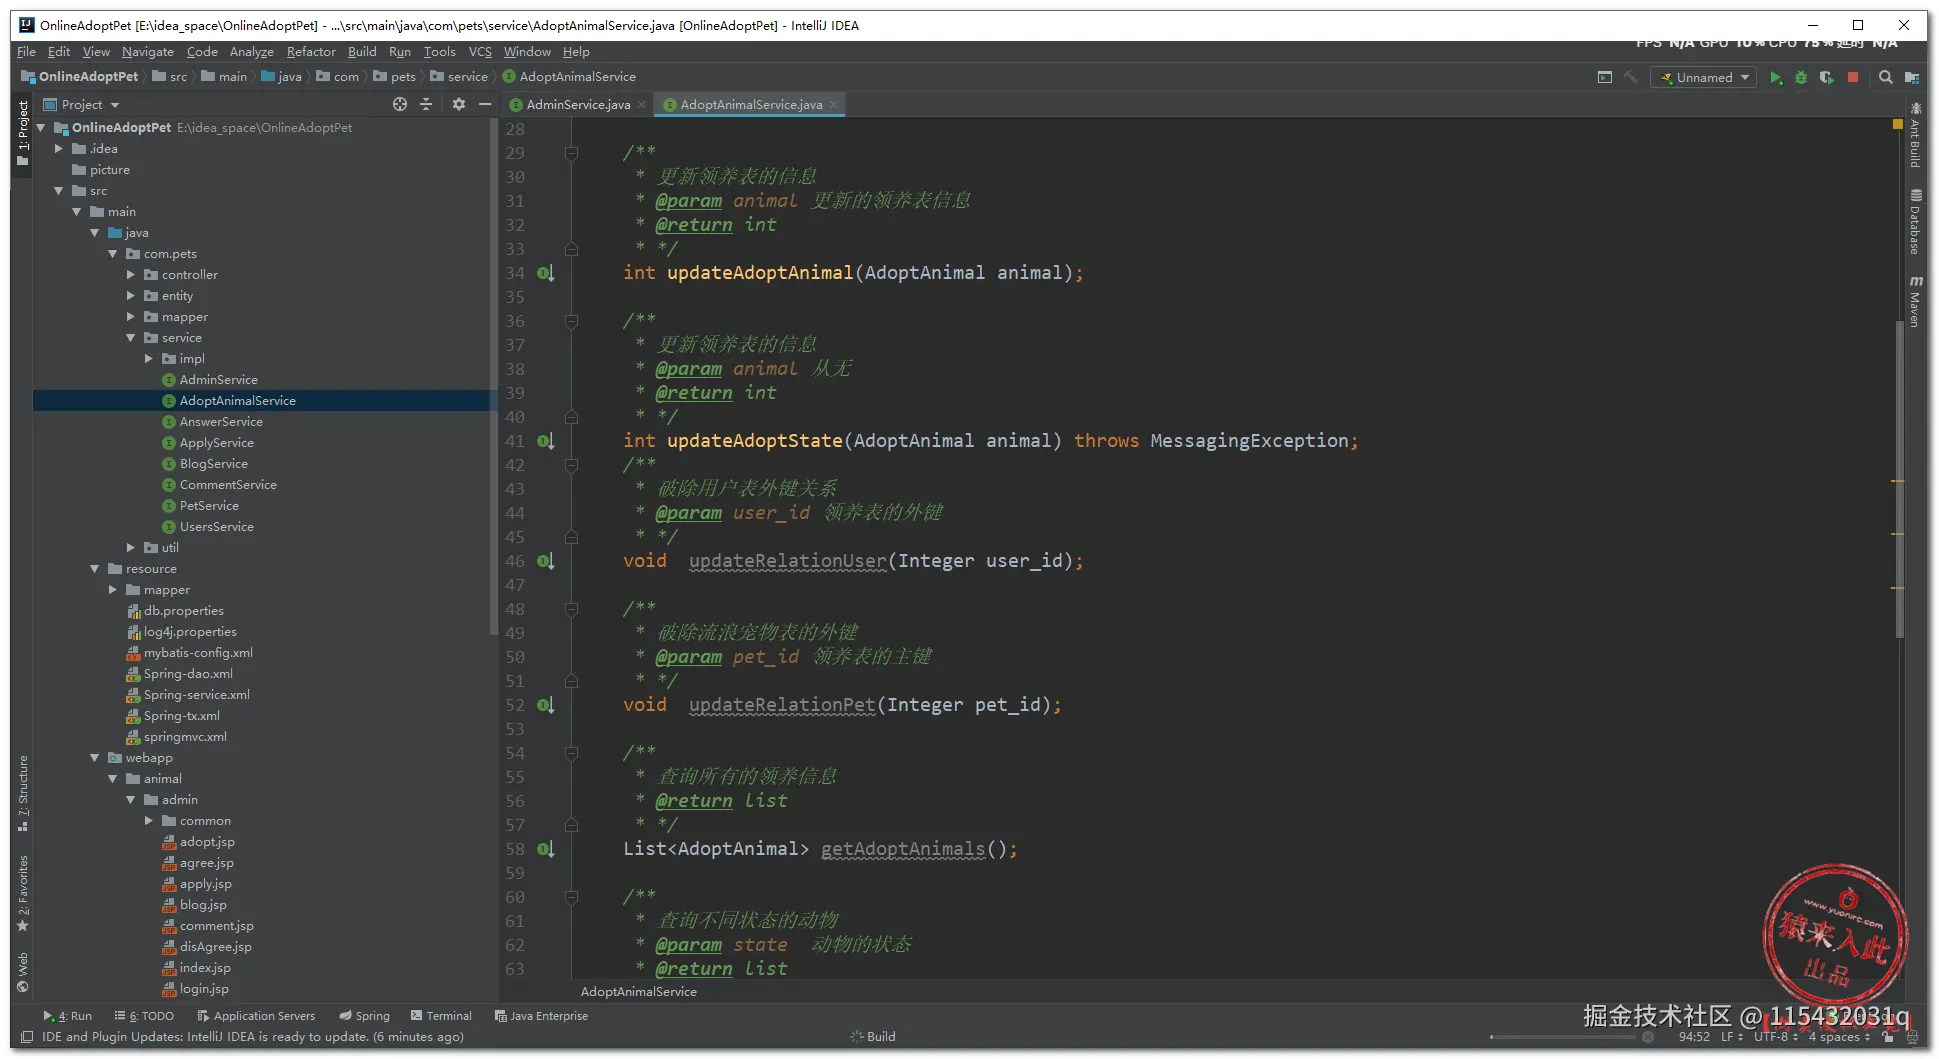1939x1059 pixels.
Task: Open the Spring tool window
Action: [x=365, y=1016]
